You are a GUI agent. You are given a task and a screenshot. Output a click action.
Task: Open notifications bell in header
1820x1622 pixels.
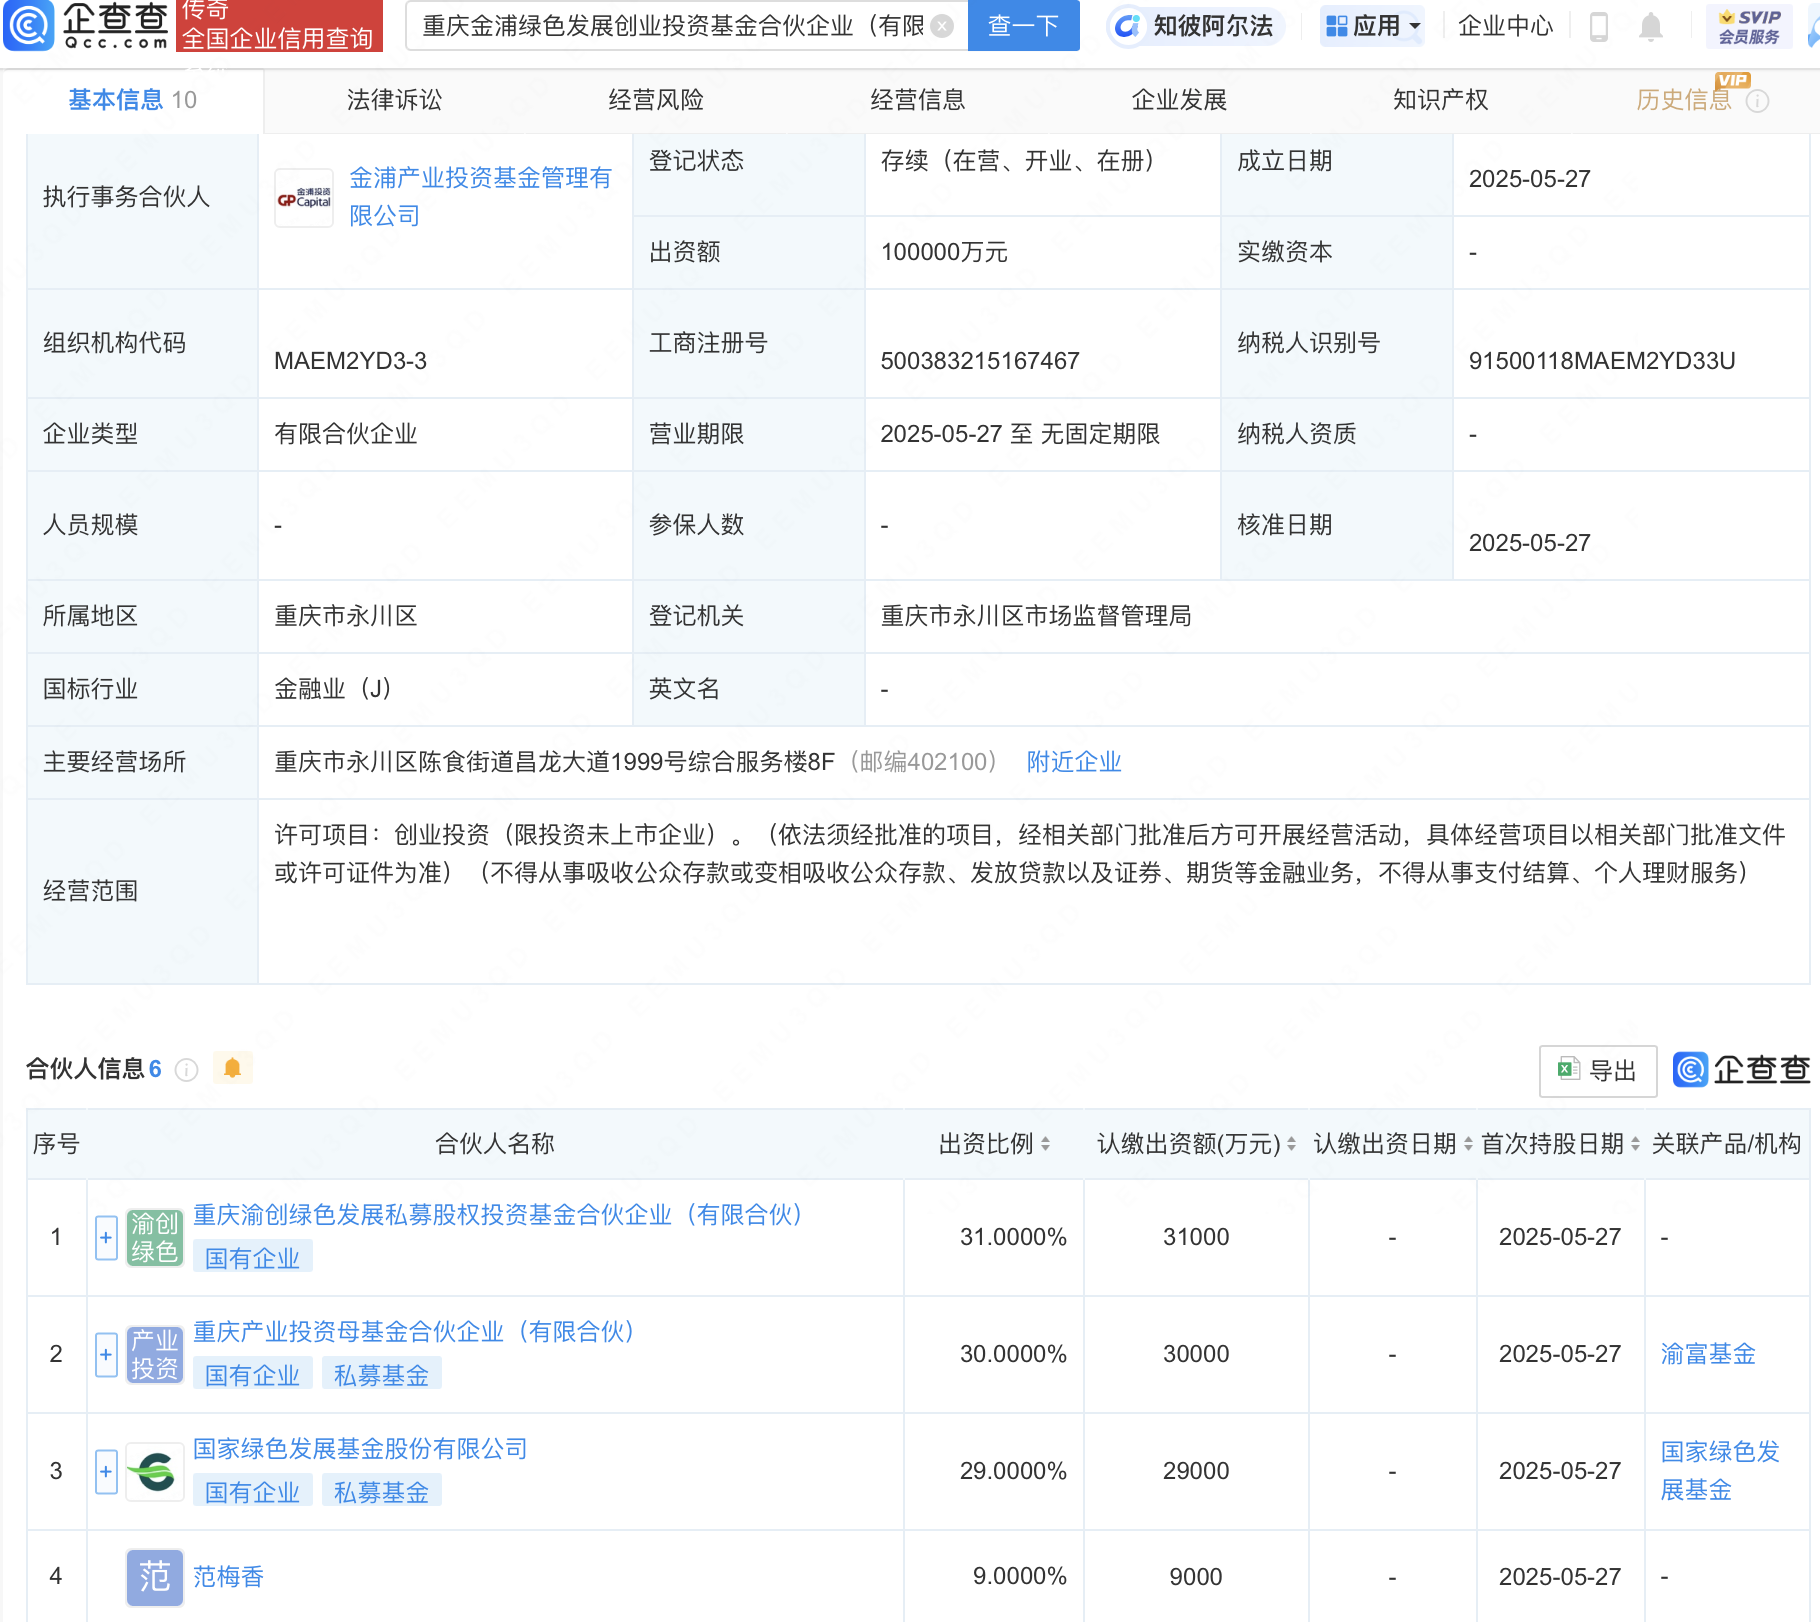(x=1651, y=26)
